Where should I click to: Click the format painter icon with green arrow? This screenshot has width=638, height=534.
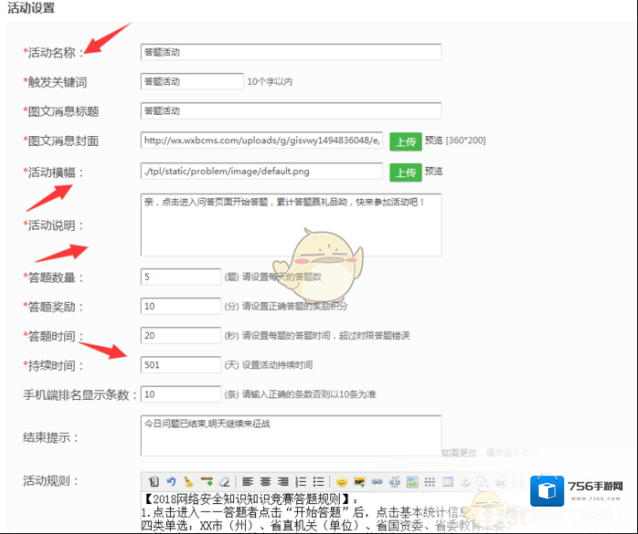pyautogui.click(x=207, y=481)
